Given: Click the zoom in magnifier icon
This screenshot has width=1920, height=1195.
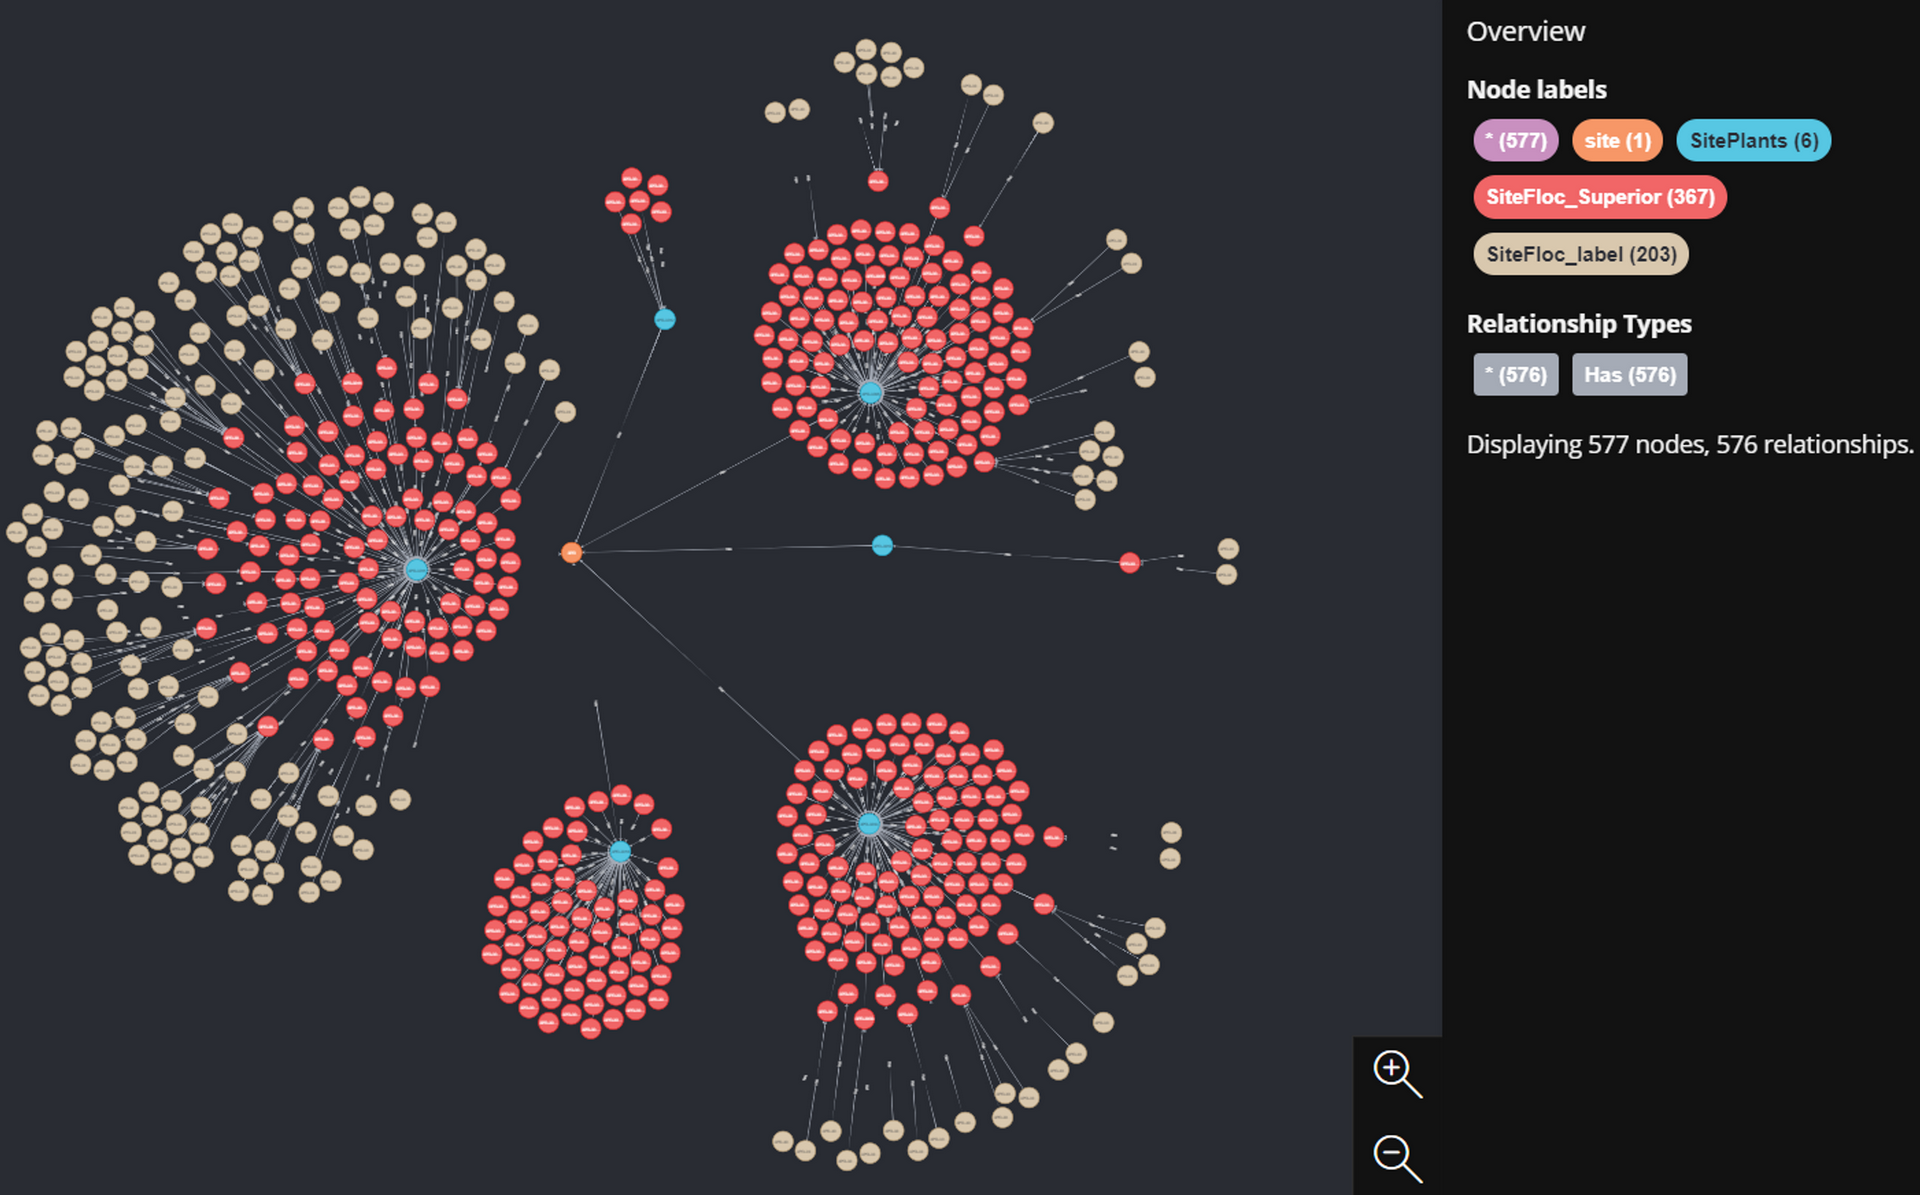Looking at the screenshot, I should (x=1395, y=1072).
